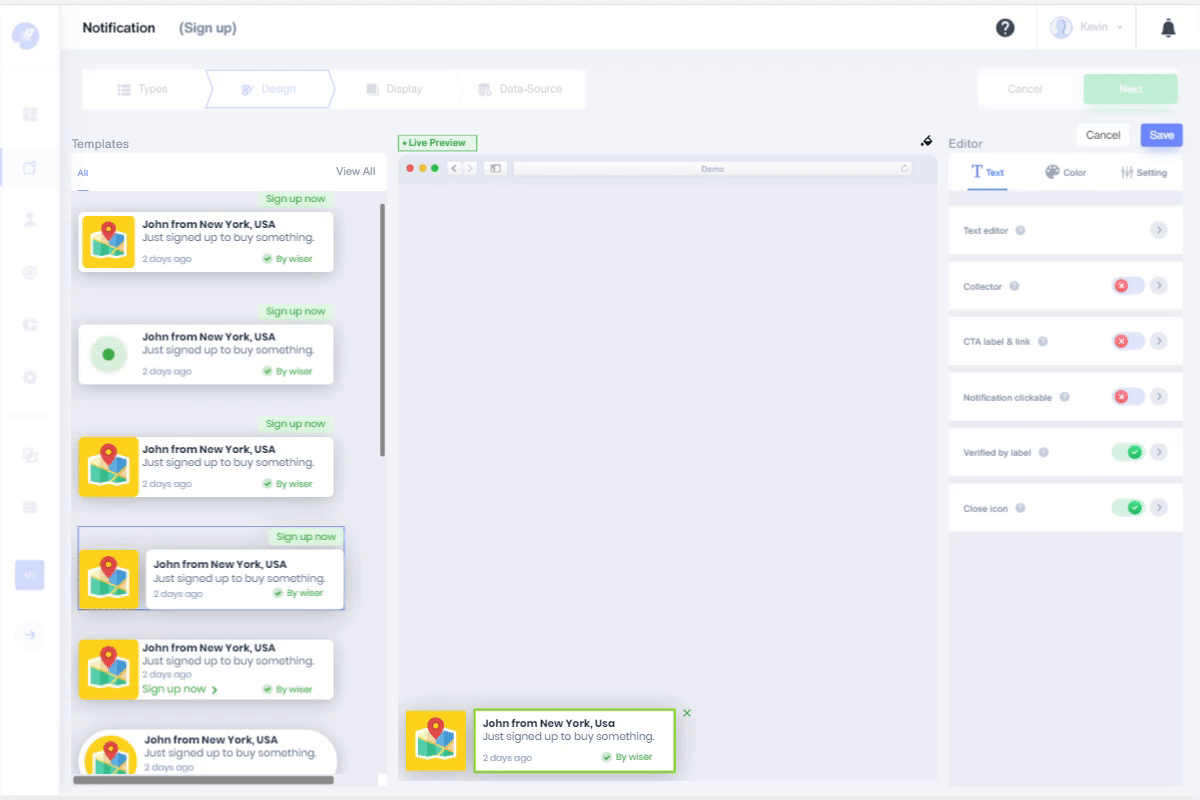The width and height of the screenshot is (1200, 800).
Task: Click the reload icon in demo browser bar
Action: coord(905,169)
